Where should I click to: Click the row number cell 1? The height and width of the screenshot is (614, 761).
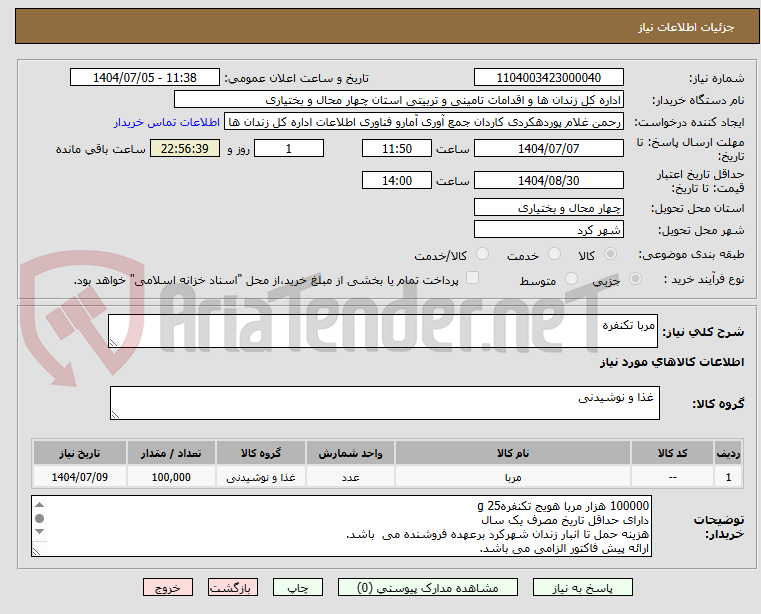click(728, 477)
